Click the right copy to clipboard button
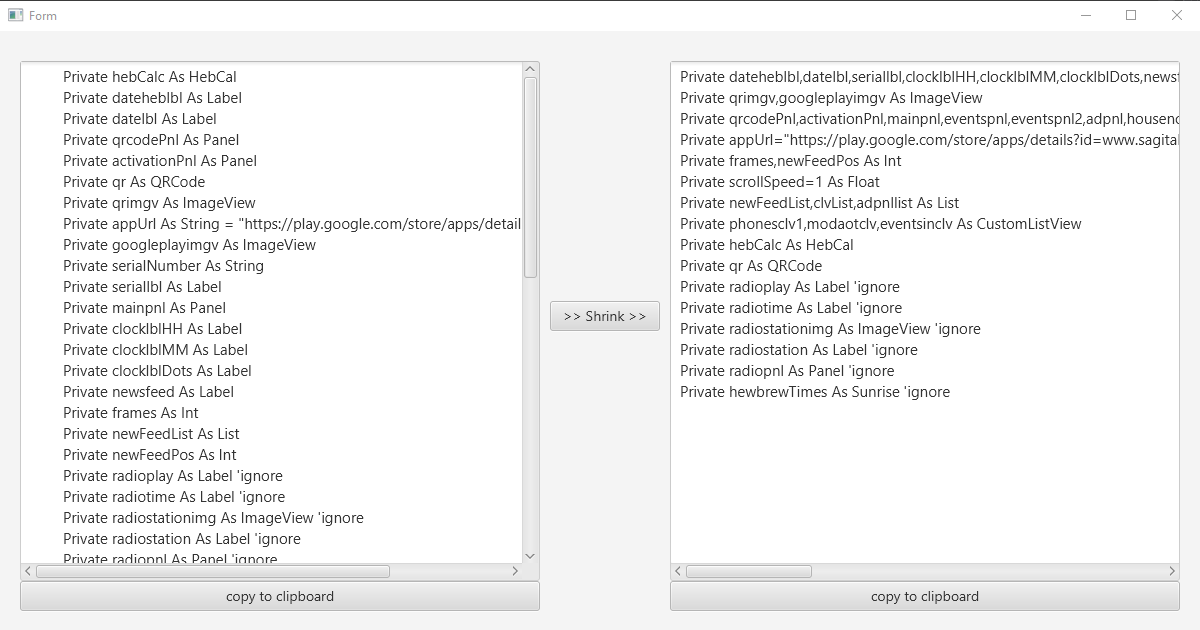1200x630 pixels. pyautogui.click(x=925, y=596)
